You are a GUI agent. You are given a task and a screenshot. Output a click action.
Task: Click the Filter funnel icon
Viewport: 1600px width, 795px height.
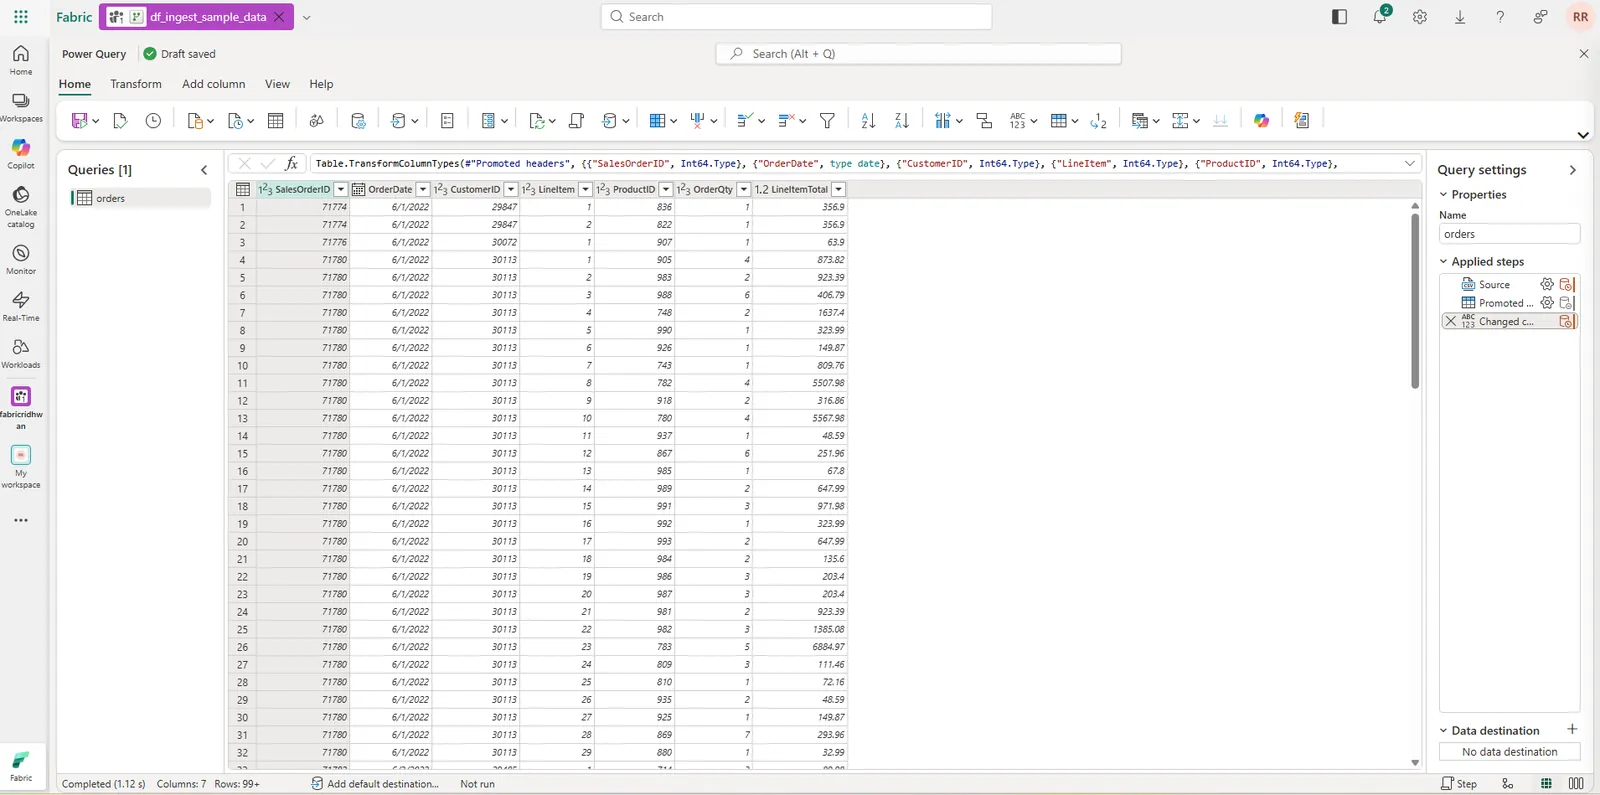(x=827, y=120)
